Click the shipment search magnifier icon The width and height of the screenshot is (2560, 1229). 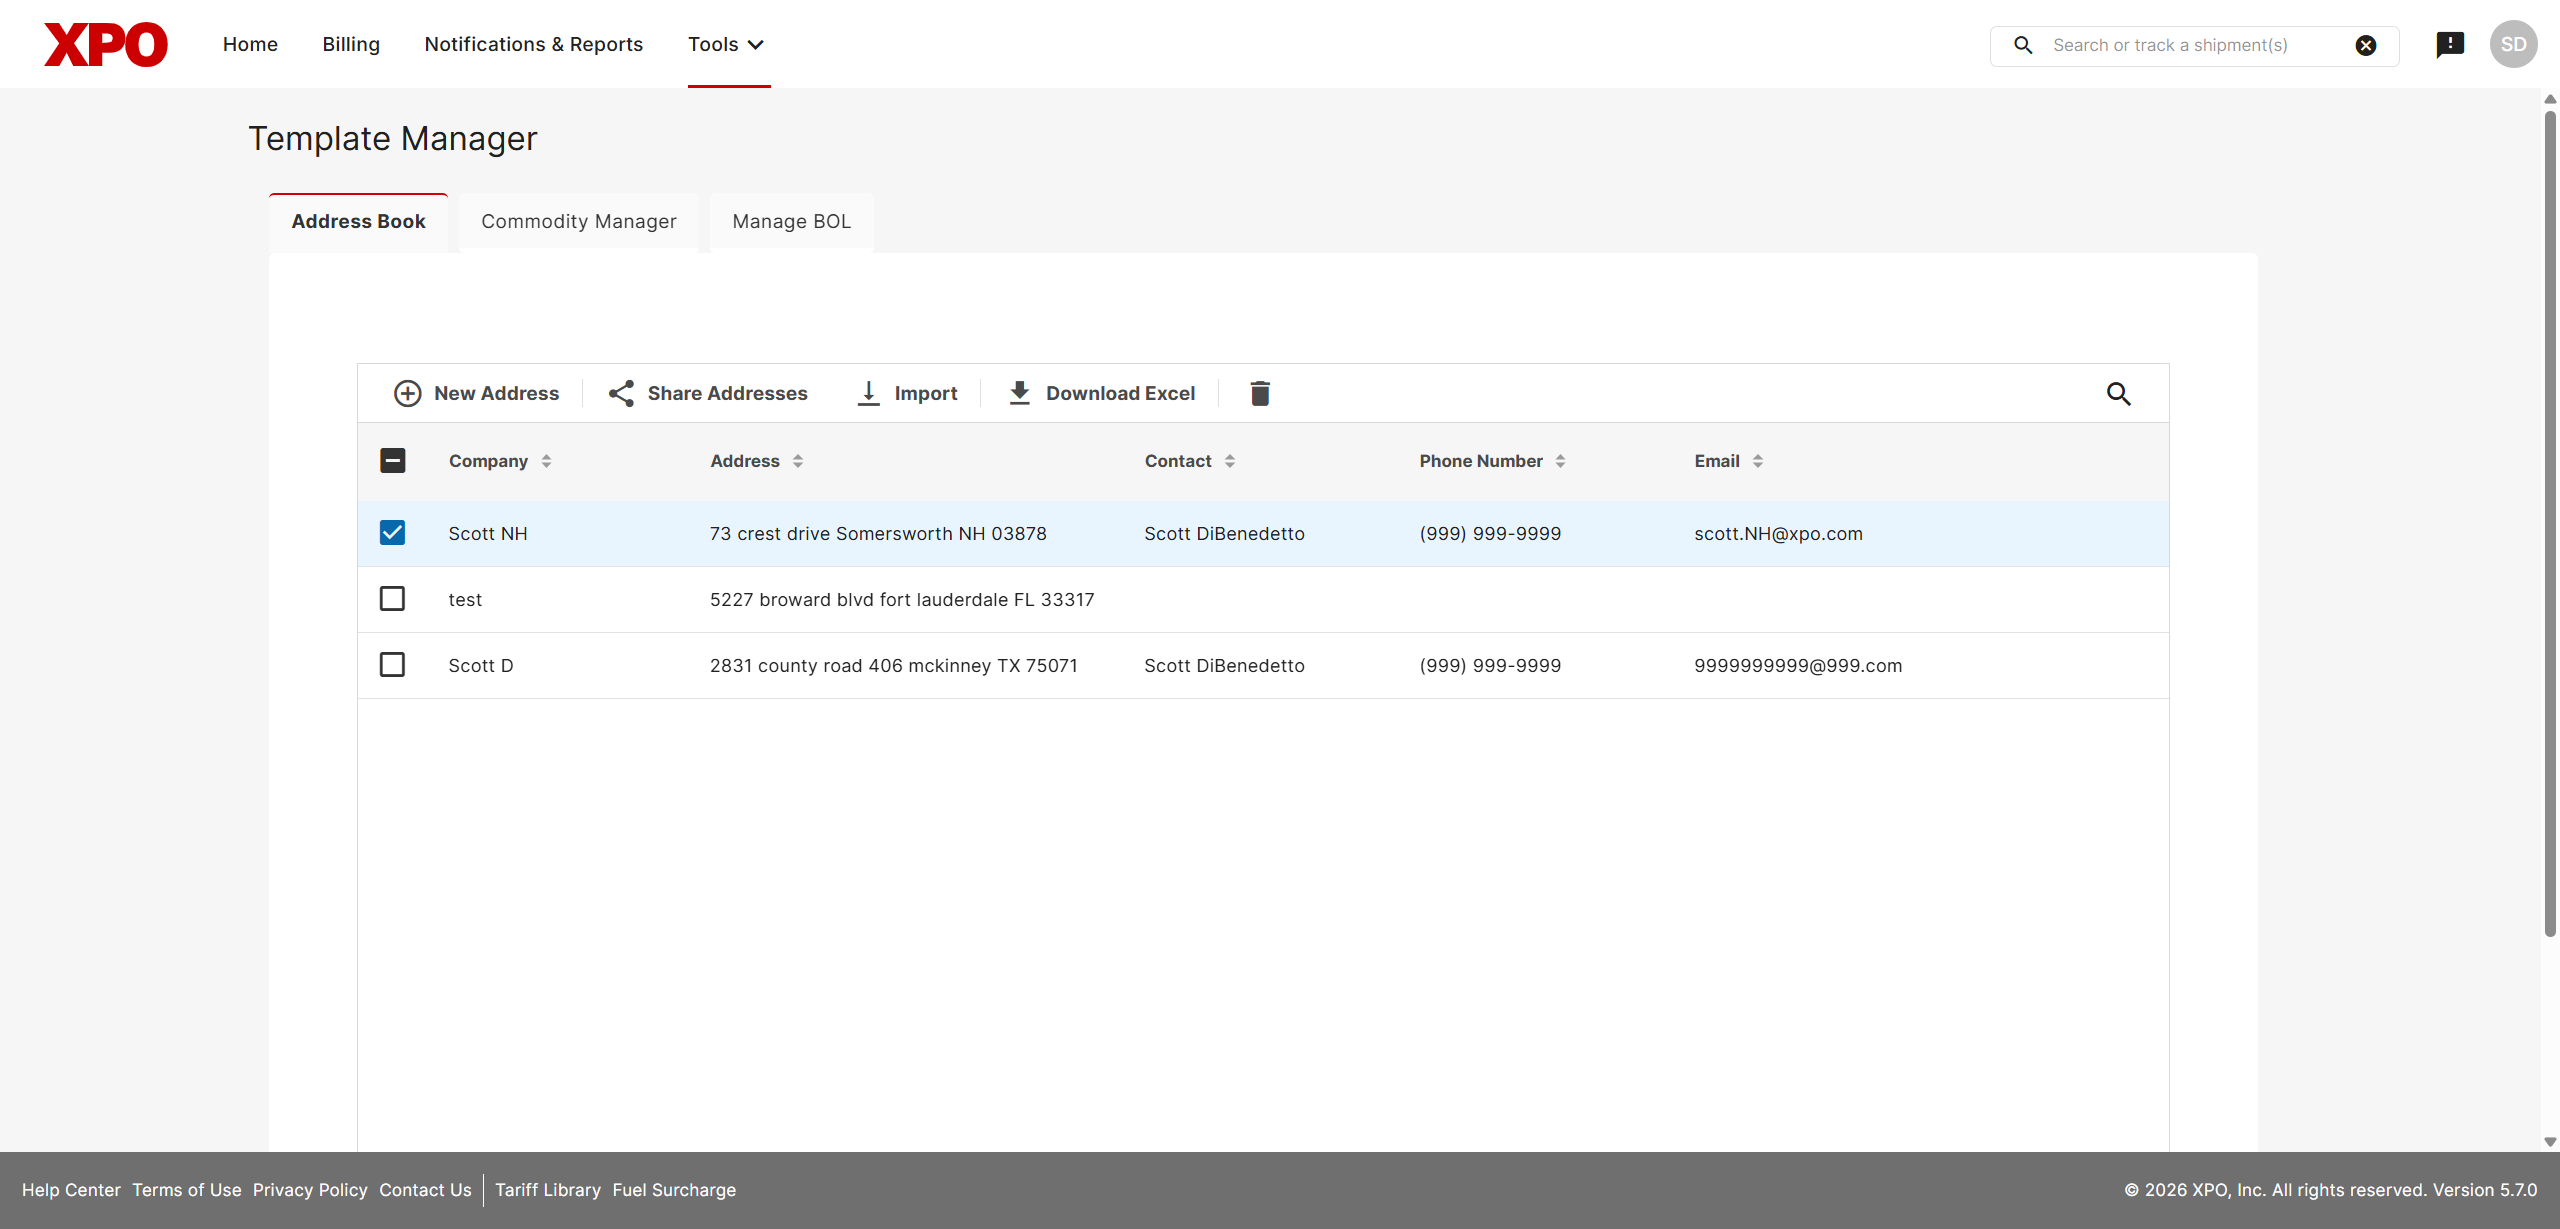(2023, 45)
